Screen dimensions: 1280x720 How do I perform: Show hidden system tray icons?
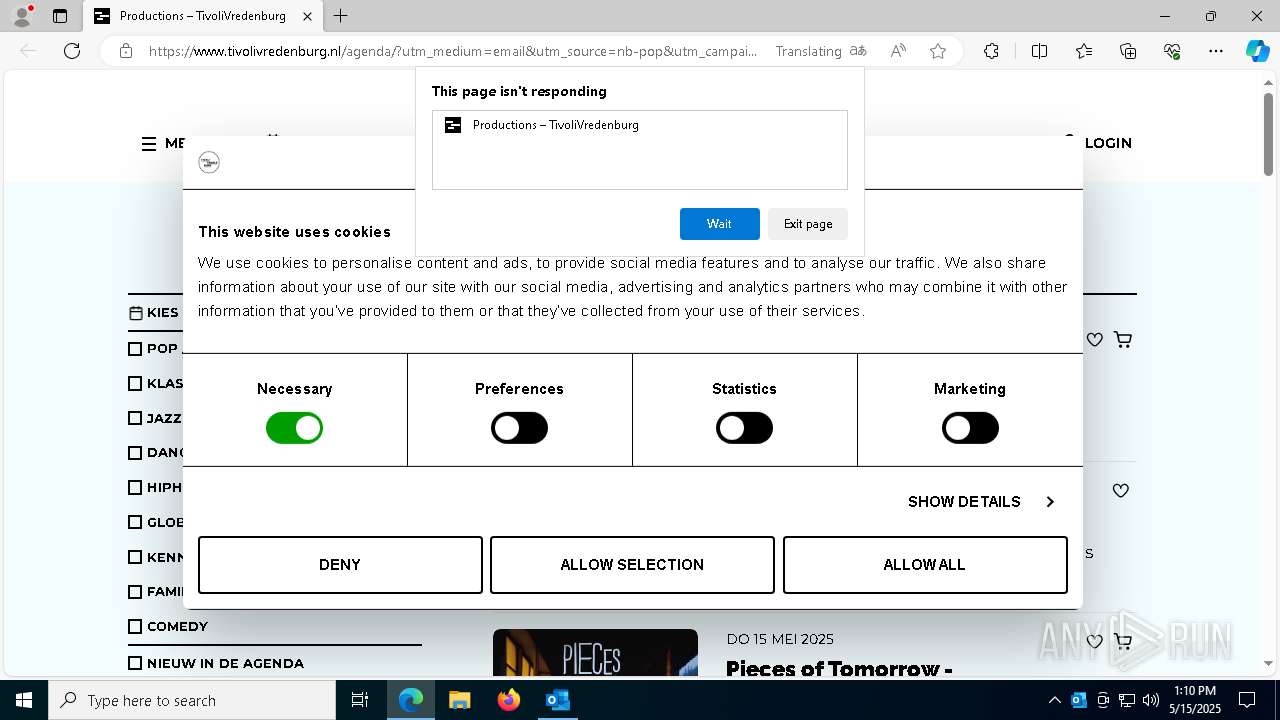(x=1054, y=700)
